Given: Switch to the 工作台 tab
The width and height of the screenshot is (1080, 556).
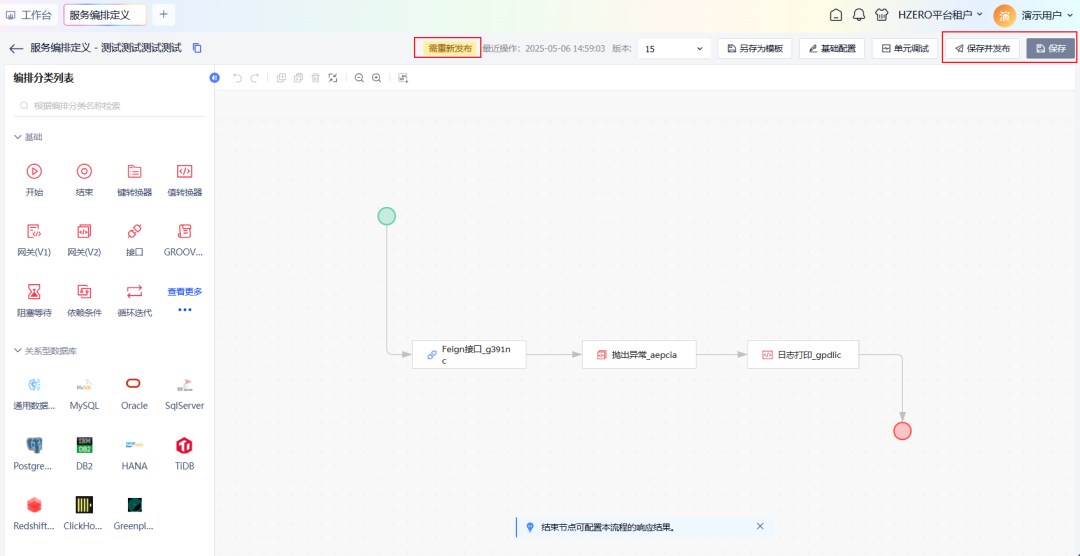Looking at the screenshot, I should (x=29, y=15).
